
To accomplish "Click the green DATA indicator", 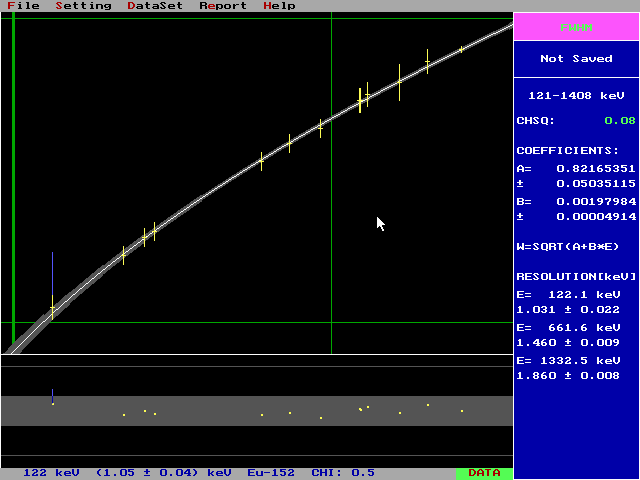I will [484, 473].
